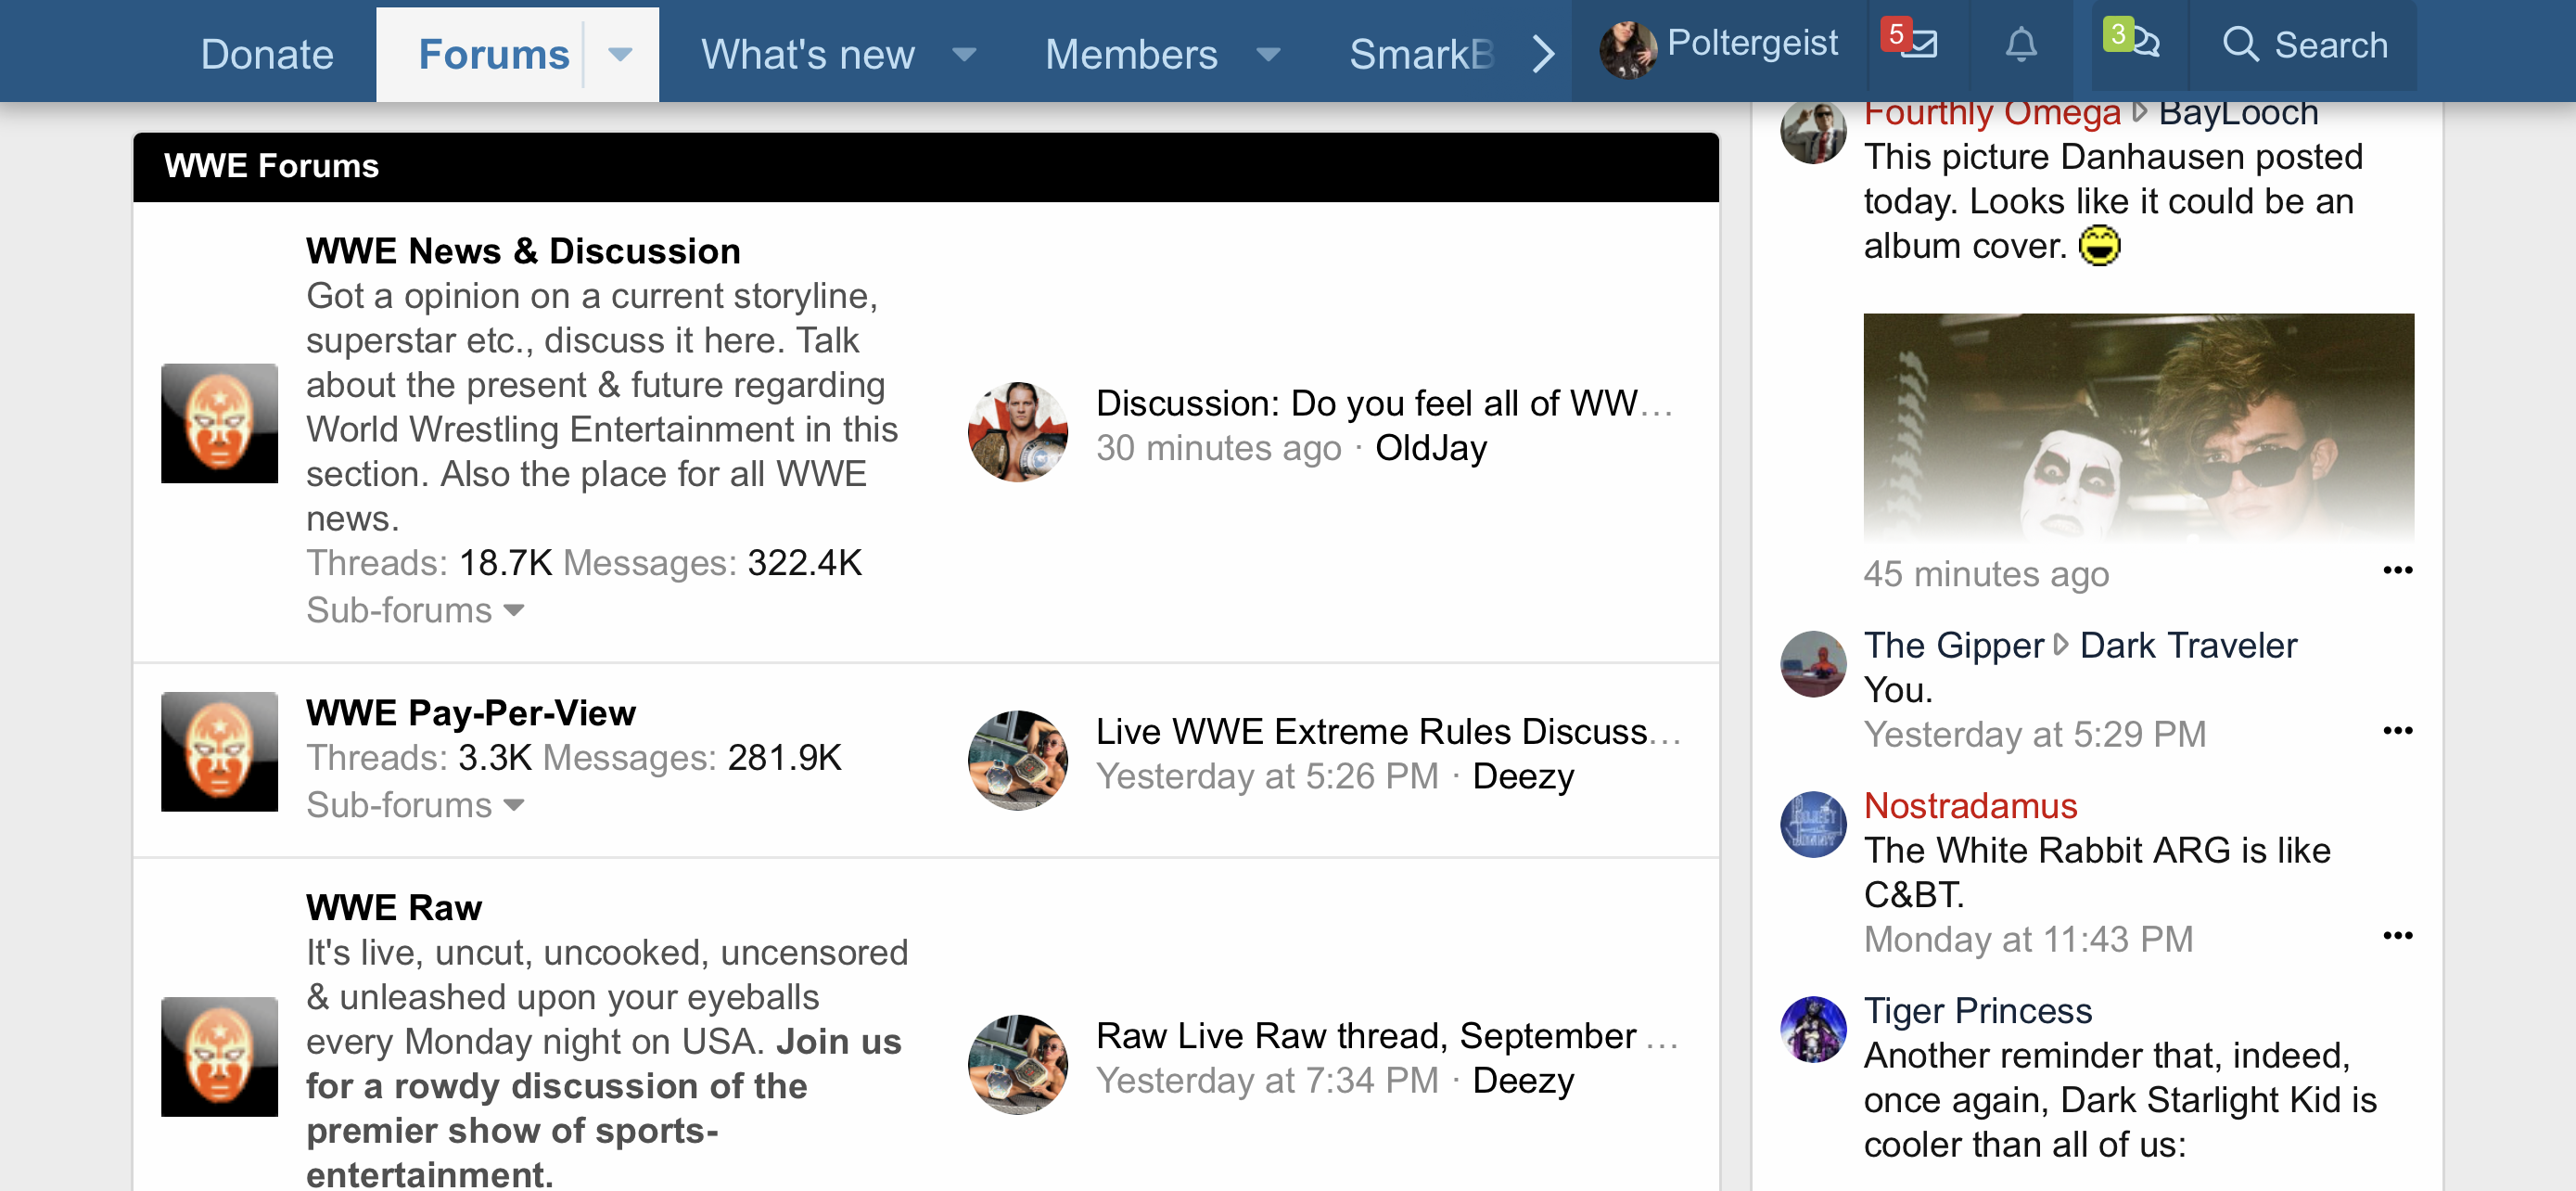Open the options dots on The Gipper's post
Viewport: 2576px width, 1191px height.
pyautogui.click(x=2396, y=731)
